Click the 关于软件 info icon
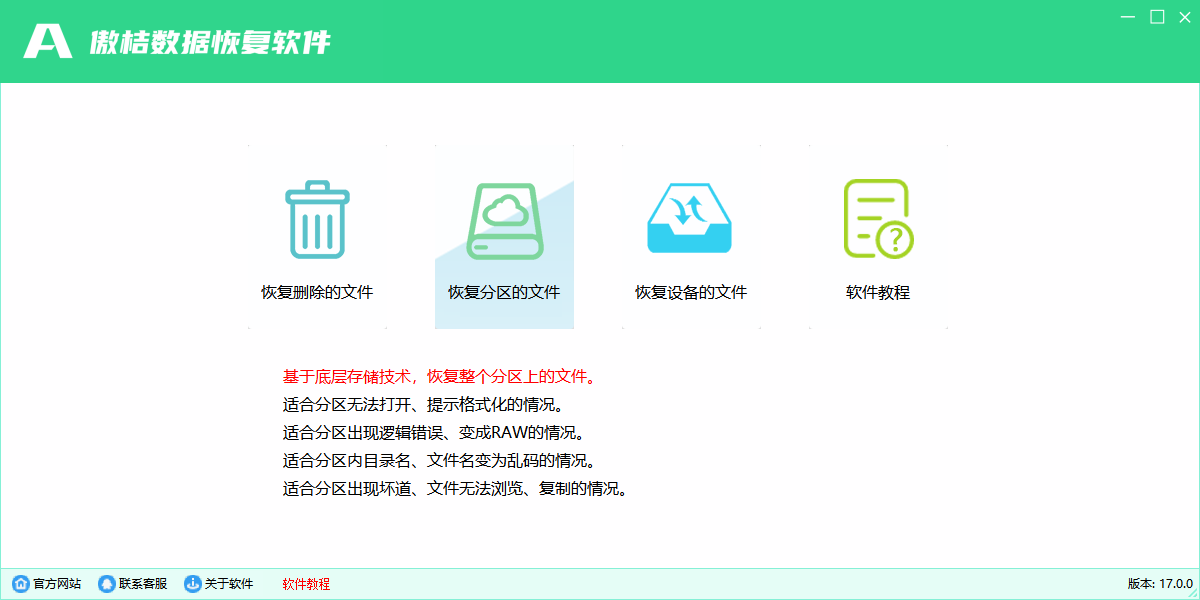The width and height of the screenshot is (1200, 600). coord(190,584)
